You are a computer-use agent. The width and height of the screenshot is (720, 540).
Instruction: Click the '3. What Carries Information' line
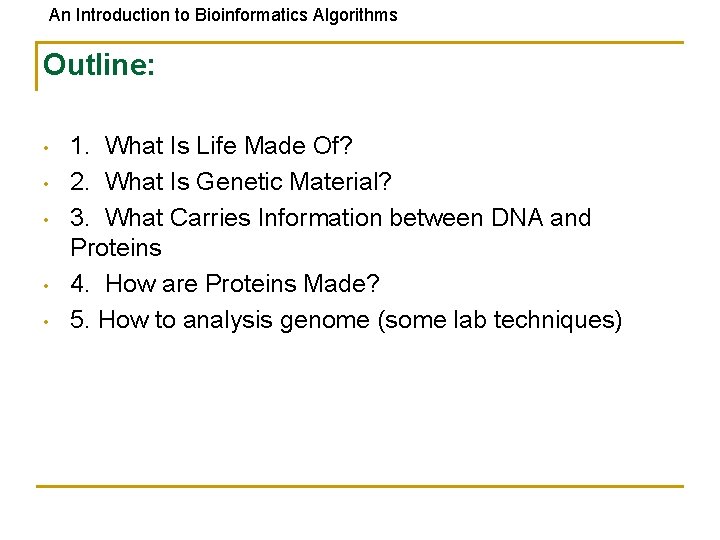[x=330, y=218]
